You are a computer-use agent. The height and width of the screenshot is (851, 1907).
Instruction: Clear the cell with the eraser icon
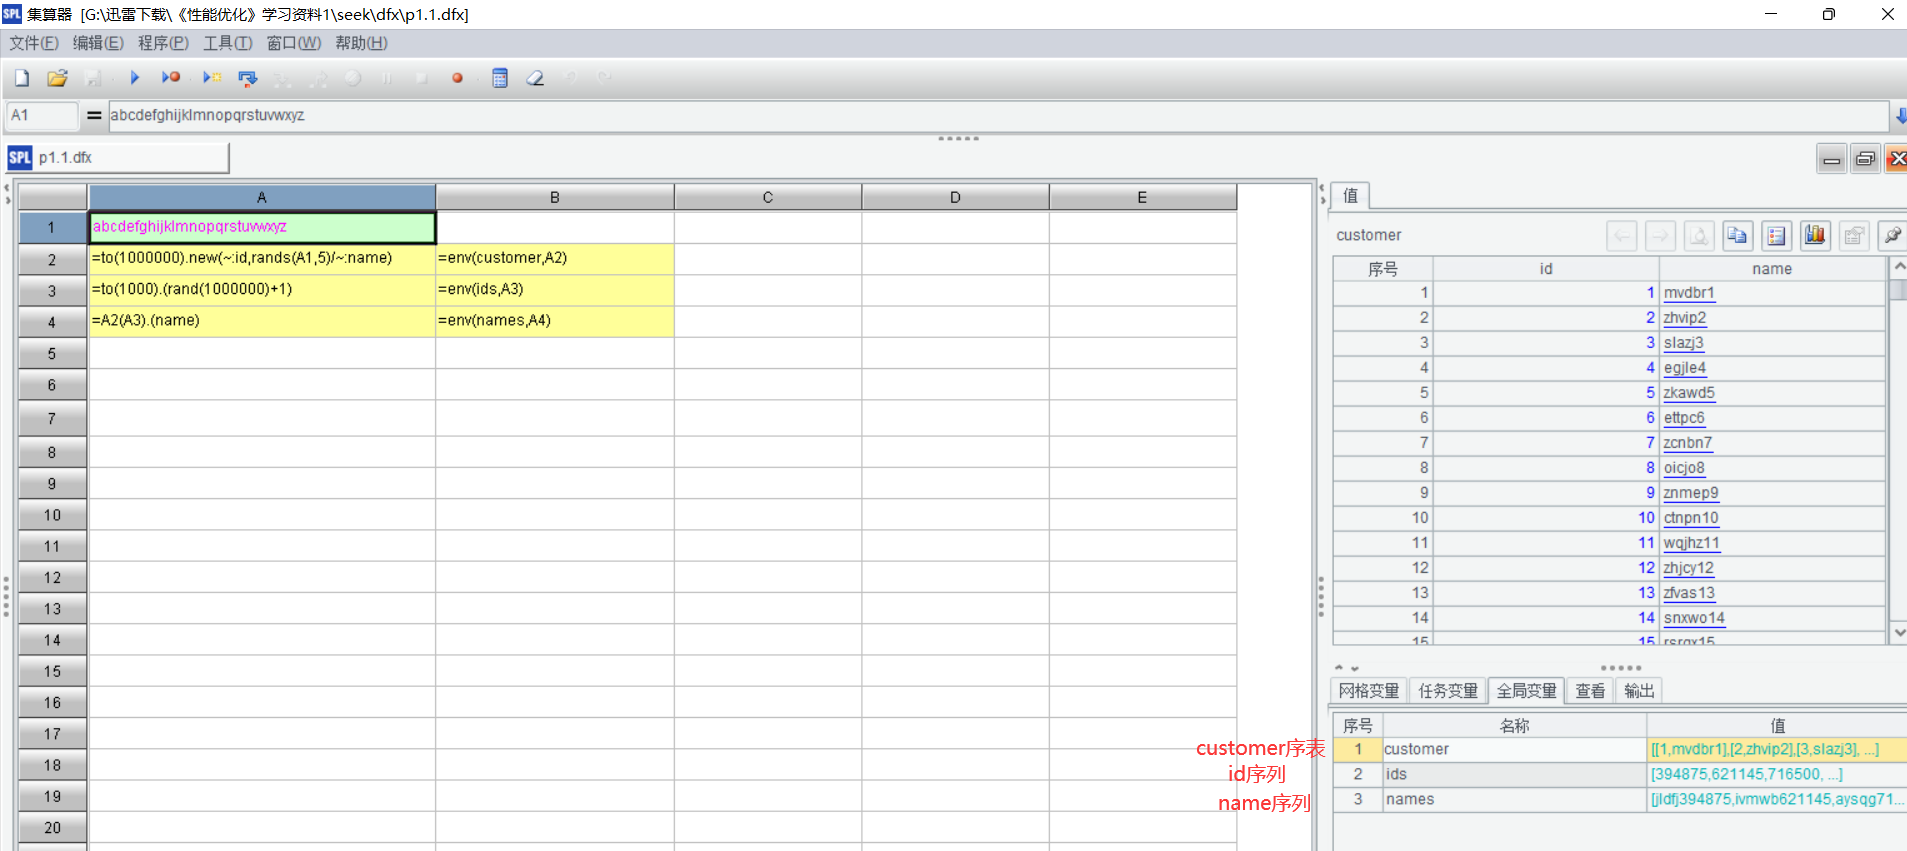[535, 78]
